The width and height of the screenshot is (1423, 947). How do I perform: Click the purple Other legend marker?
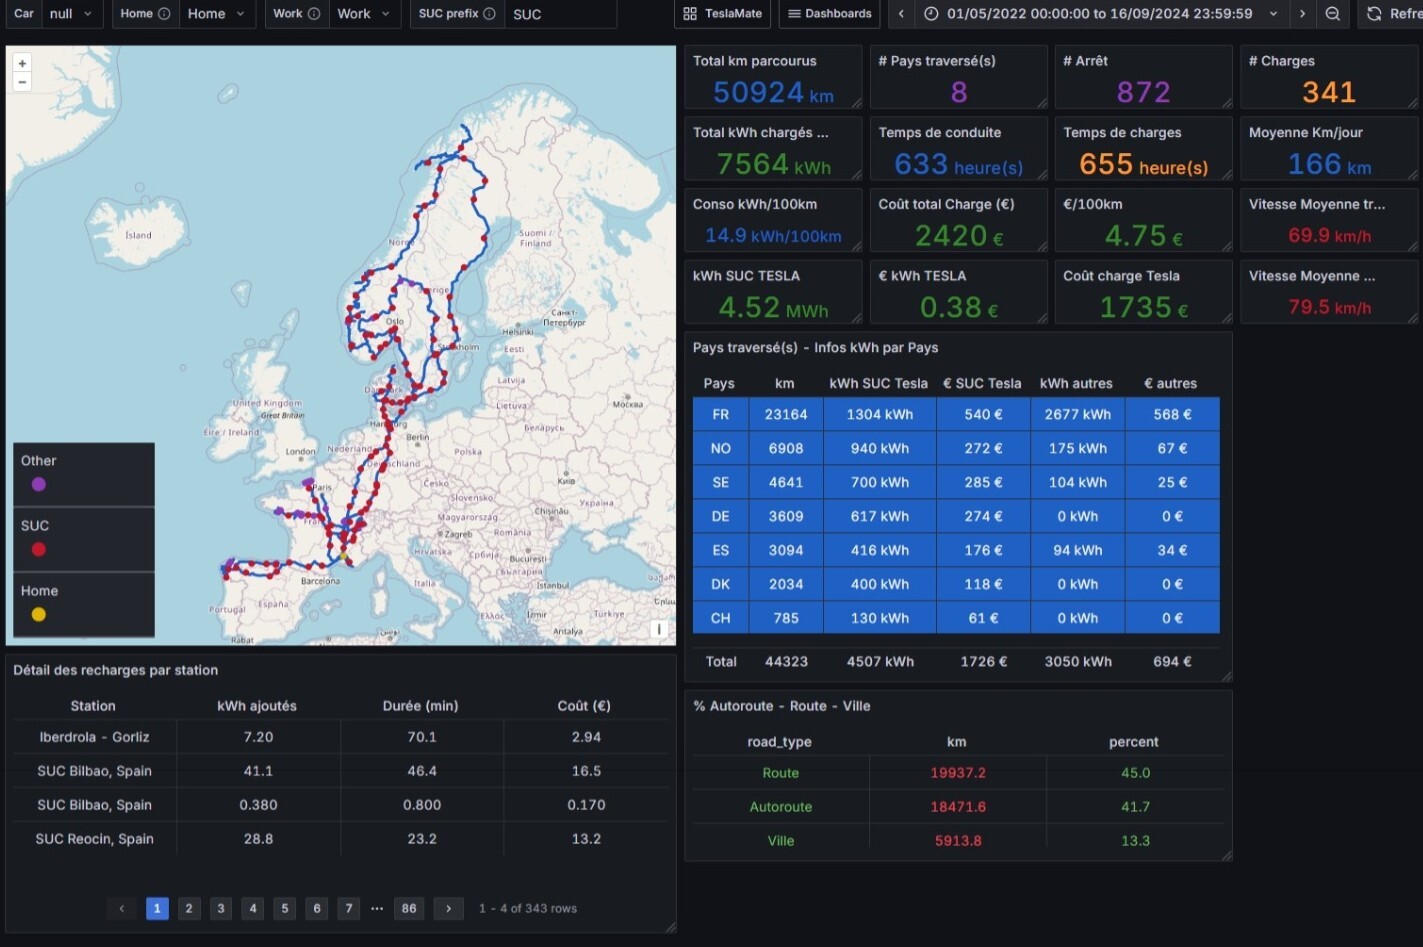39,484
